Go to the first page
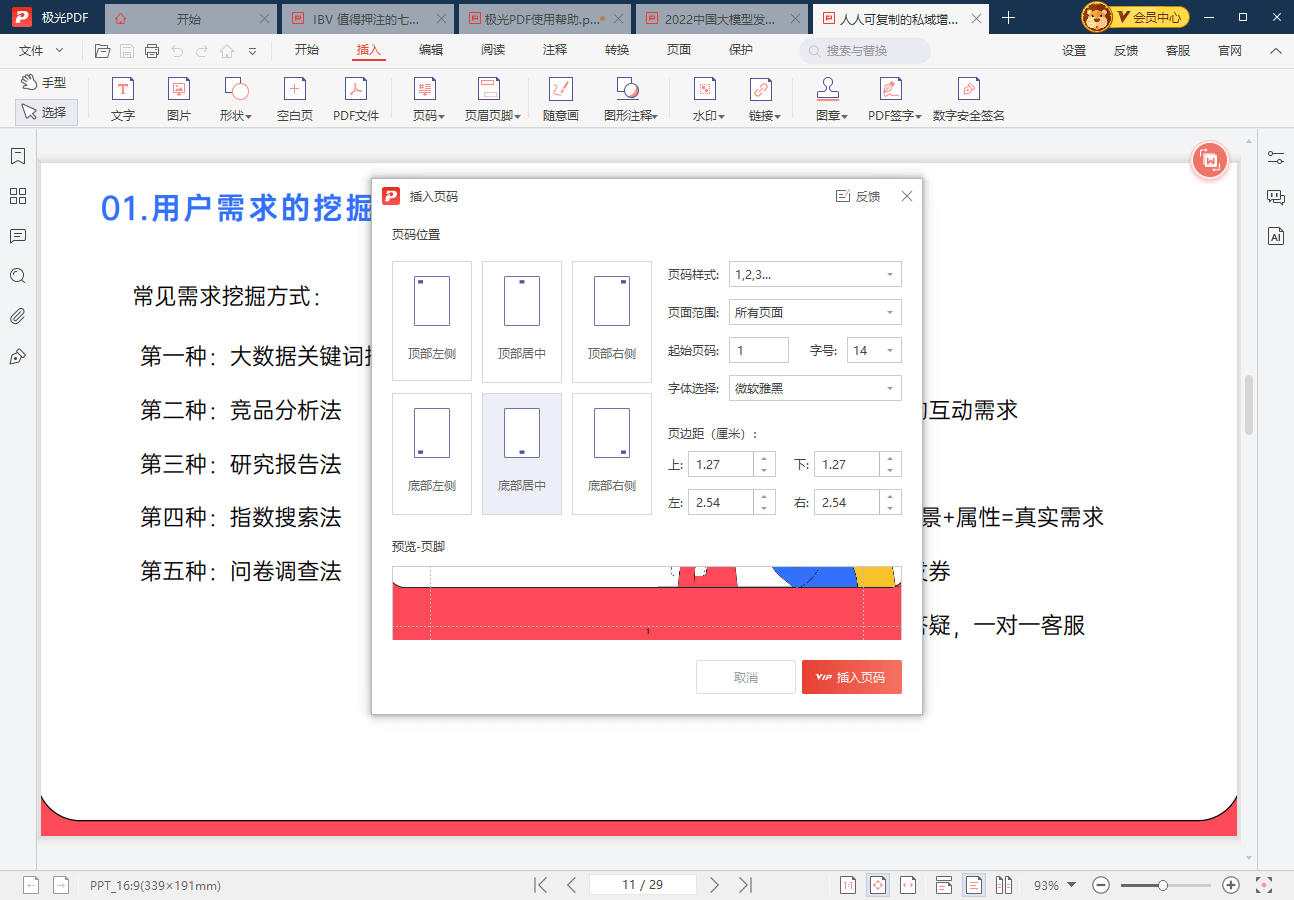This screenshot has width=1294, height=900. point(541,885)
